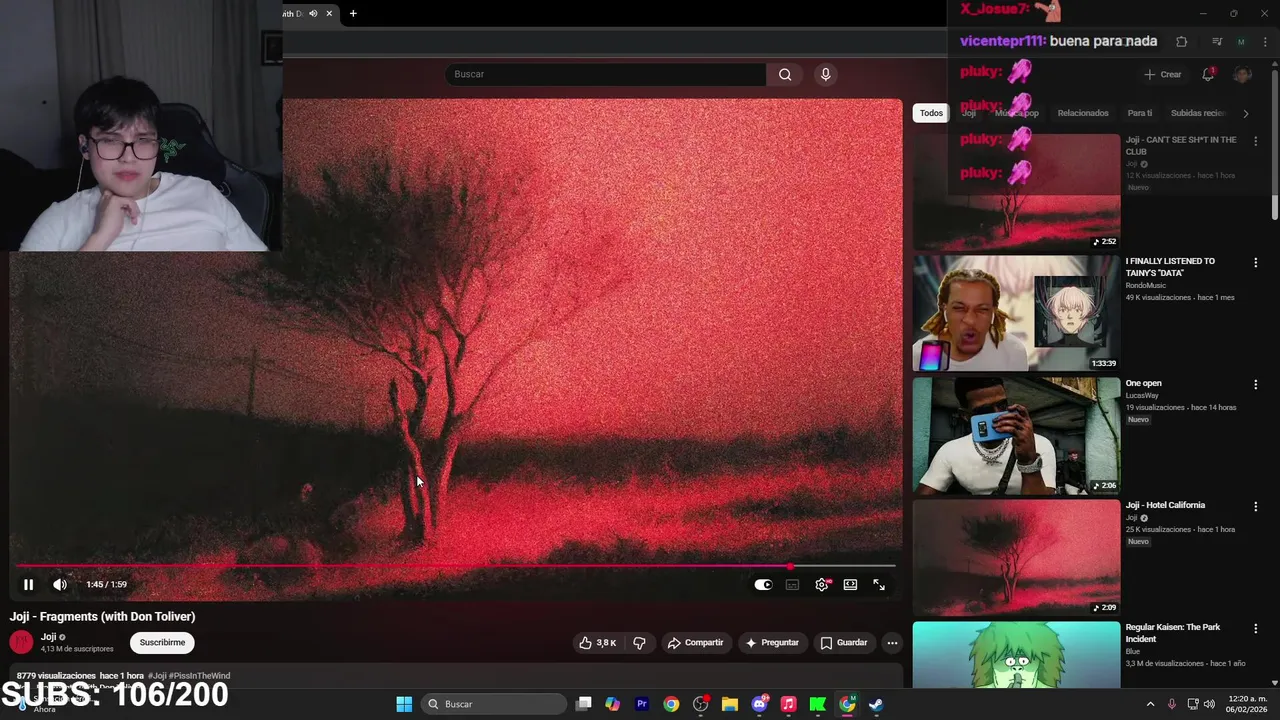This screenshot has width=1280, height=720.
Task: Open options for CAN'T SEE SH*T IN THE CLUB
Action: point(1255,141)
